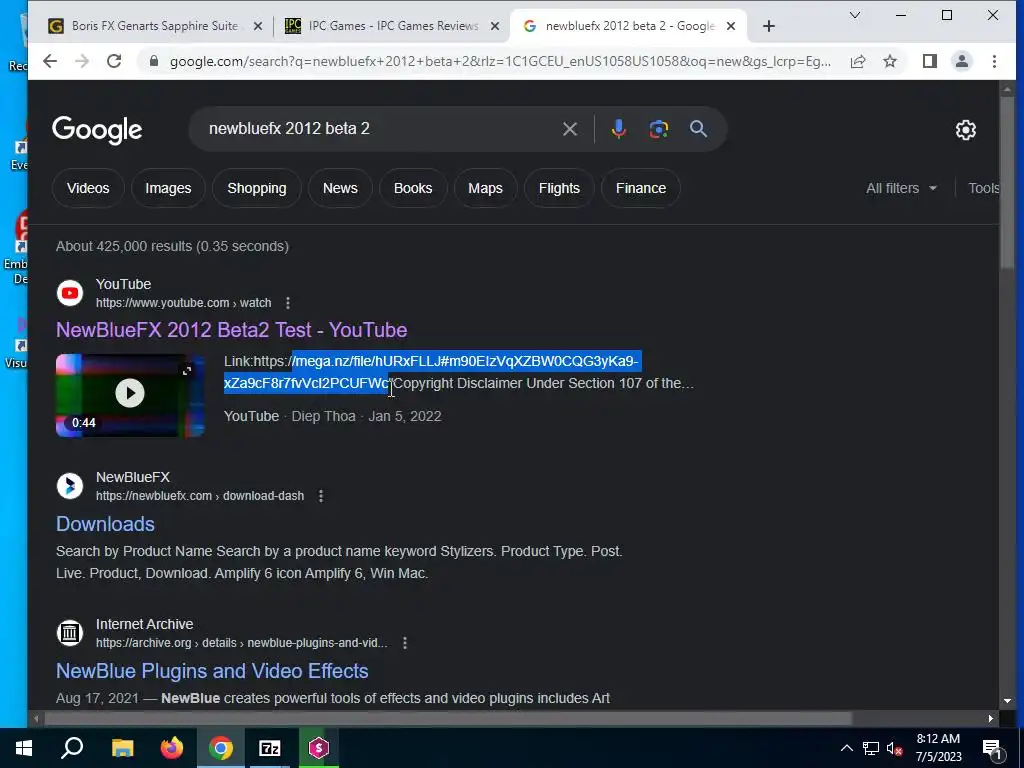Open 7-Zip from the taskbar
Viewport: 1024px width, 768px height.
coord(270,748)
